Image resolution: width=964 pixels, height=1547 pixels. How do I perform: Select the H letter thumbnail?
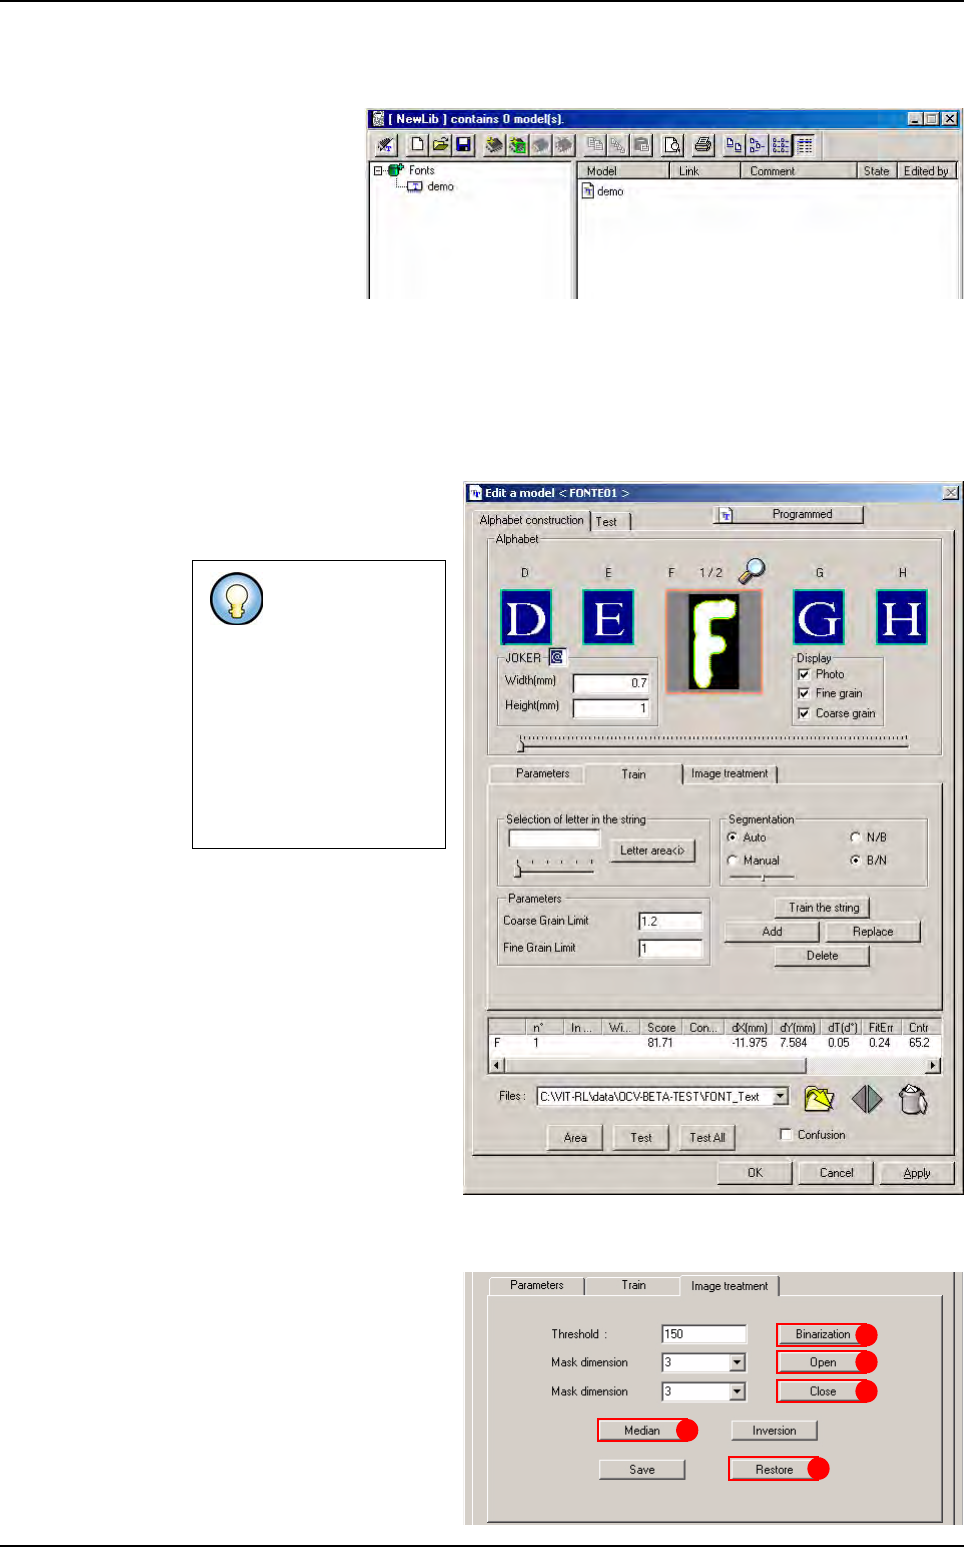pos(902,617)
